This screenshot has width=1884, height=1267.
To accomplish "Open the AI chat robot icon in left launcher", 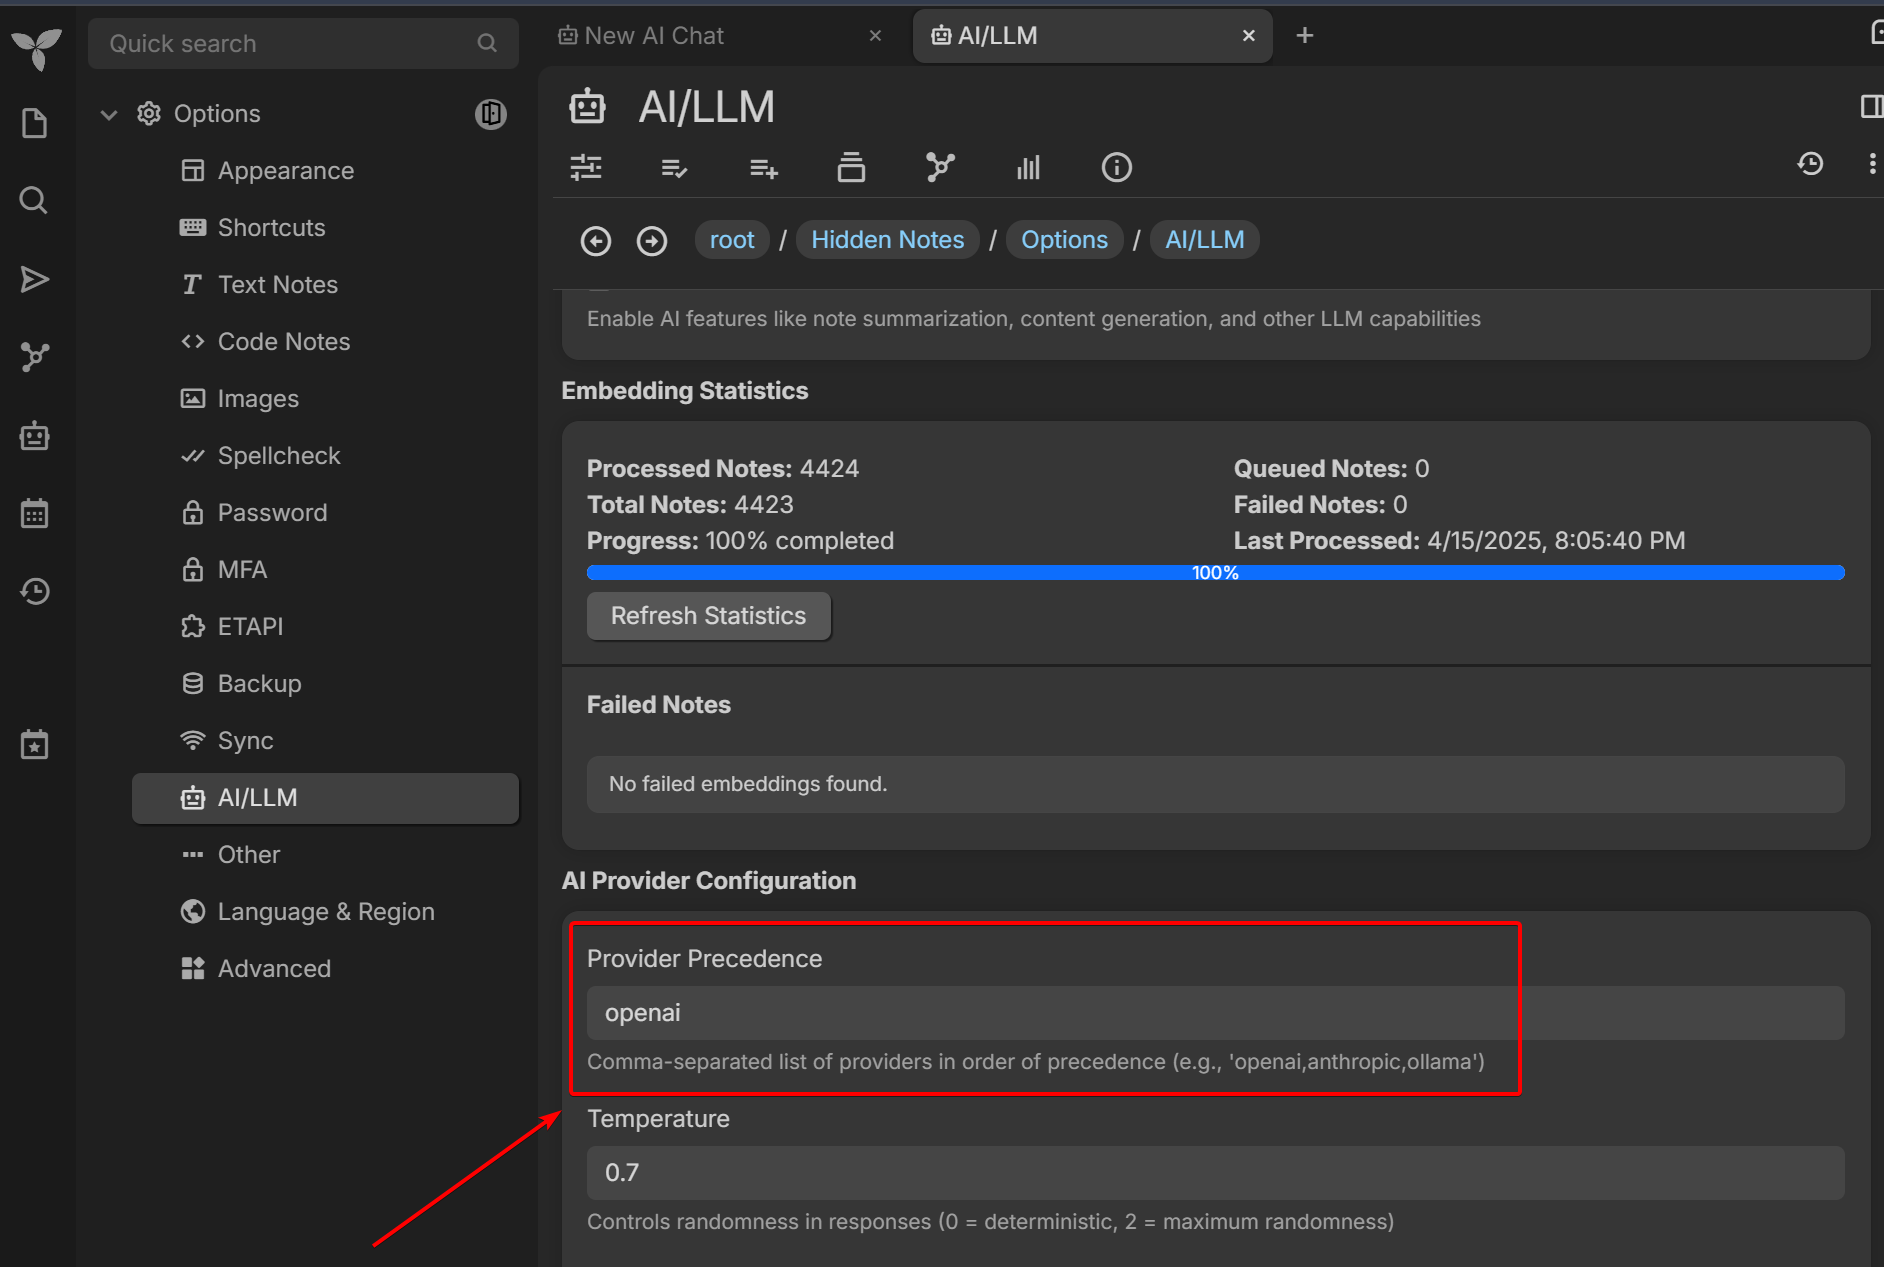I will [35, 436].
